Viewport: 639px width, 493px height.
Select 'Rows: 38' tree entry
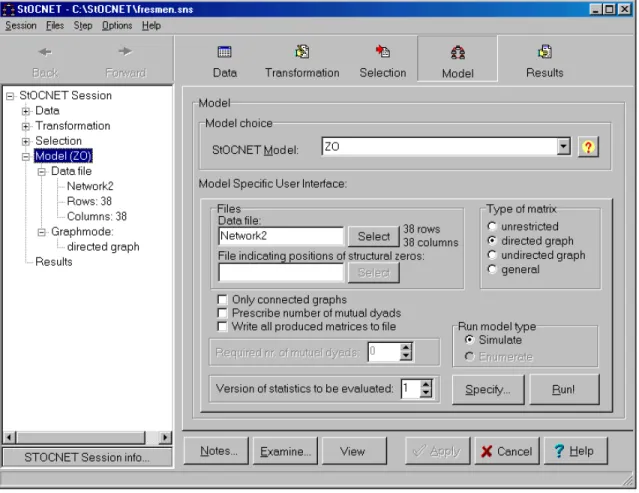(89, 202)
